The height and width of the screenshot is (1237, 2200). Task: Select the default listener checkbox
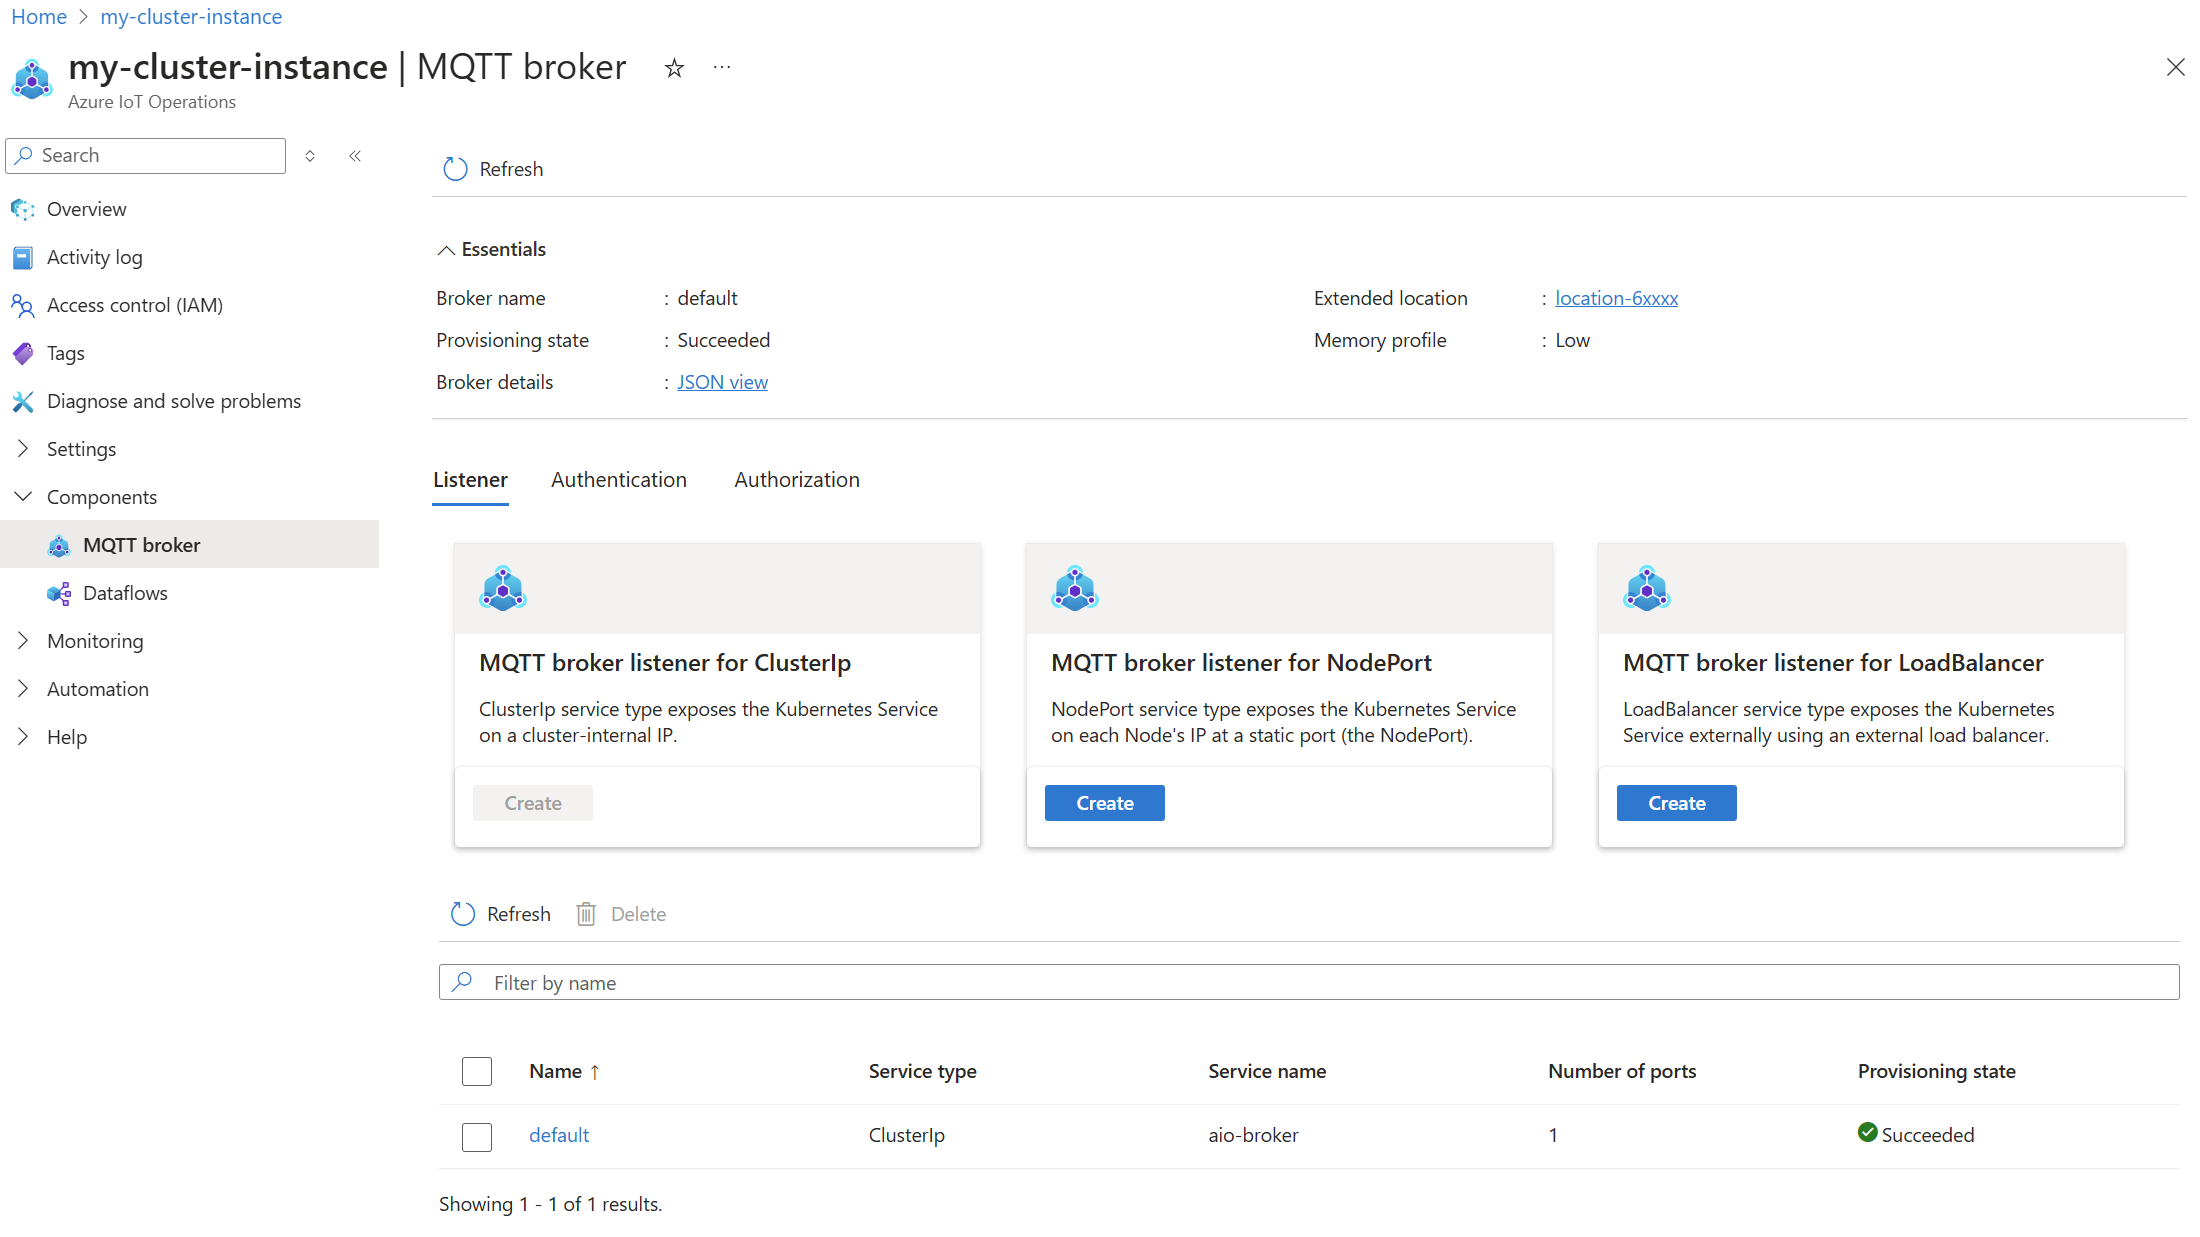[477, 1134]
